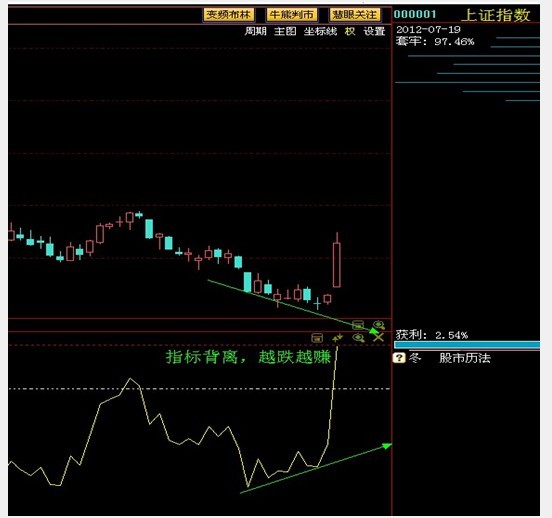The width and height of the screenshot is (552, 518).
Task: Click the tall red candlestick on the chart
Action: (337, 265)
